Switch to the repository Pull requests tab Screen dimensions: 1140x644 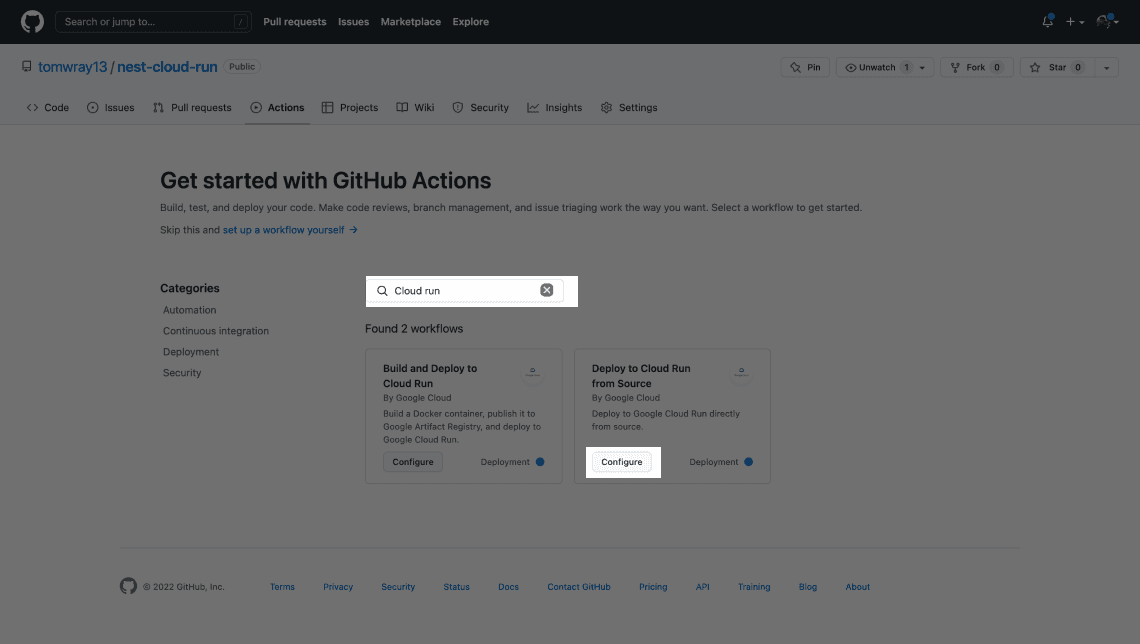coord(193,108)
